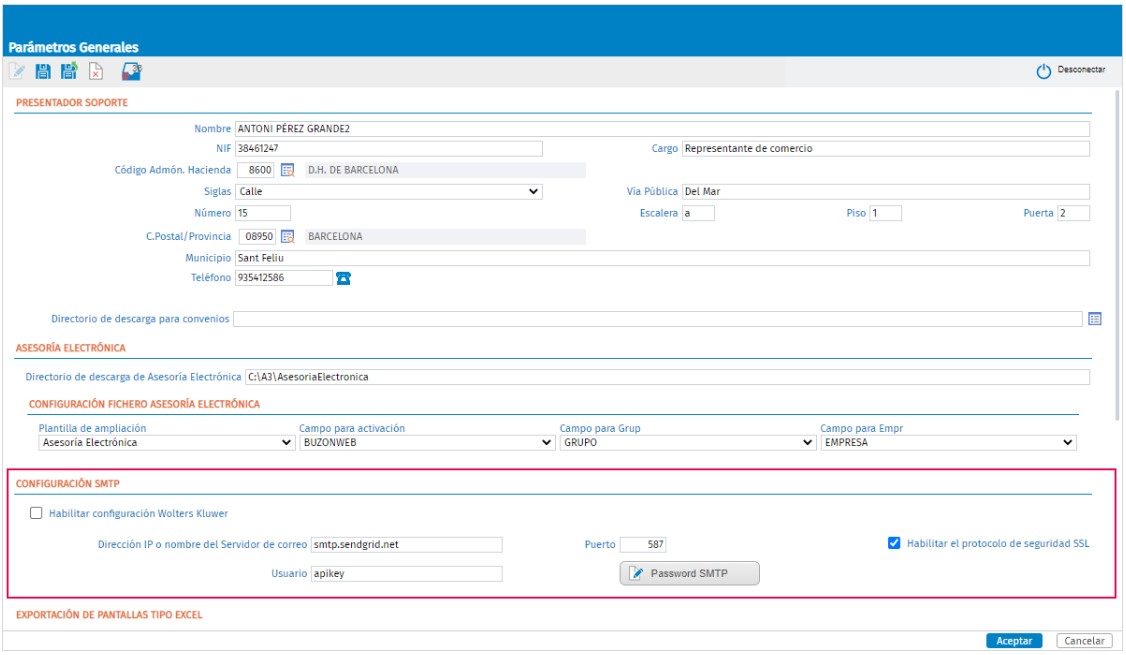Click the Puerta input field
1126x655 pixels.
coord(1074,213)
